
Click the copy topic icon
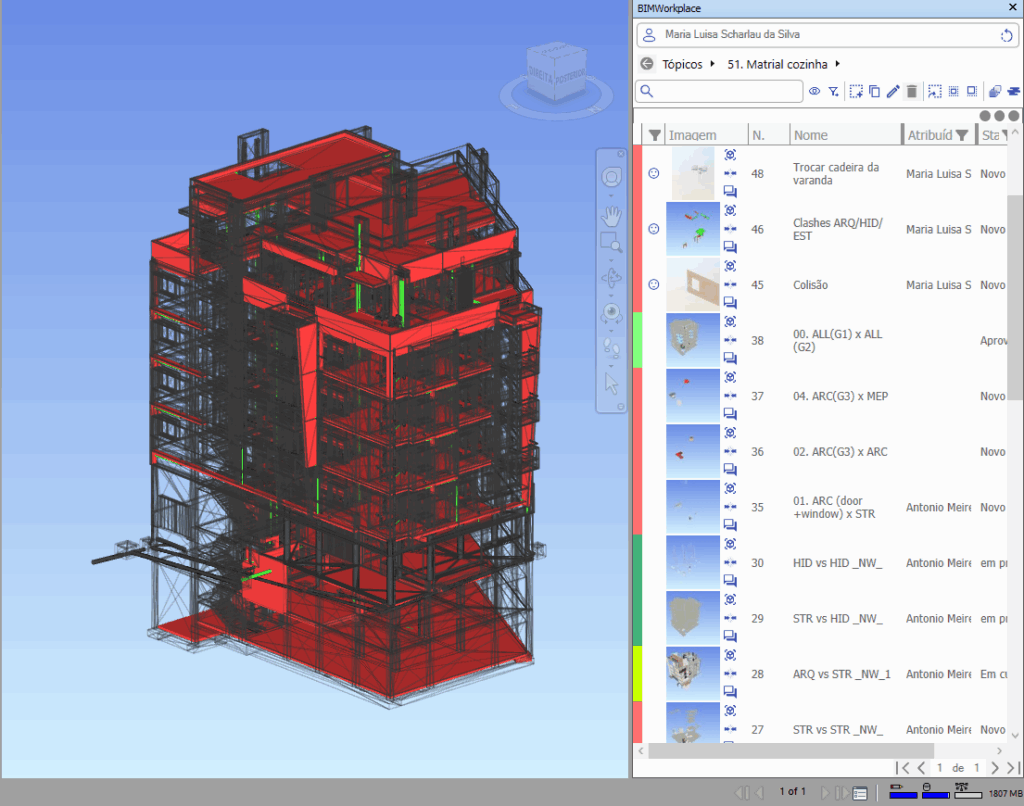tap(874, 91)
